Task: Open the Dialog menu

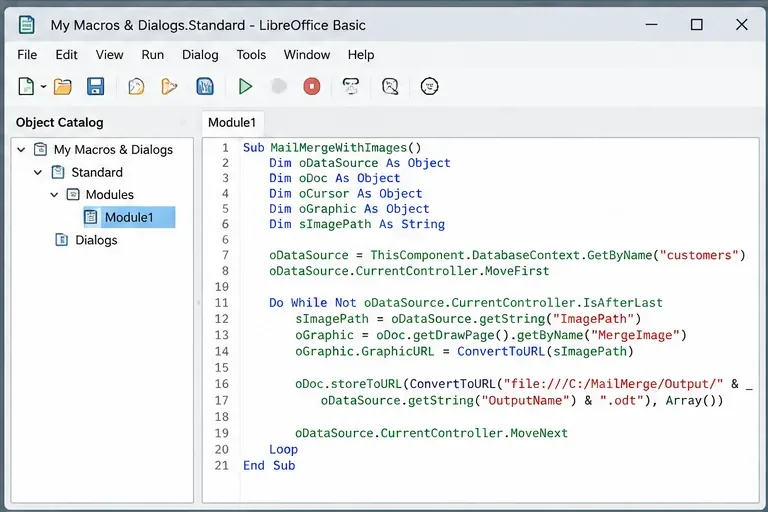Action: pos(200,55)
